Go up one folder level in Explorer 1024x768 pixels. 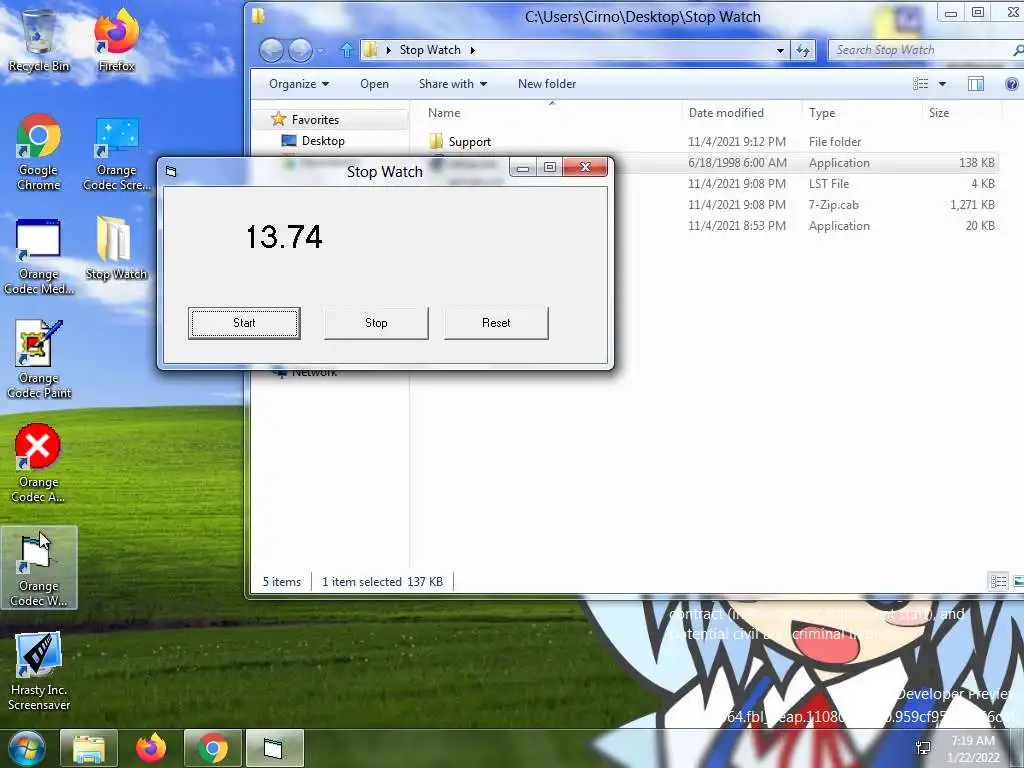[347, 50]
